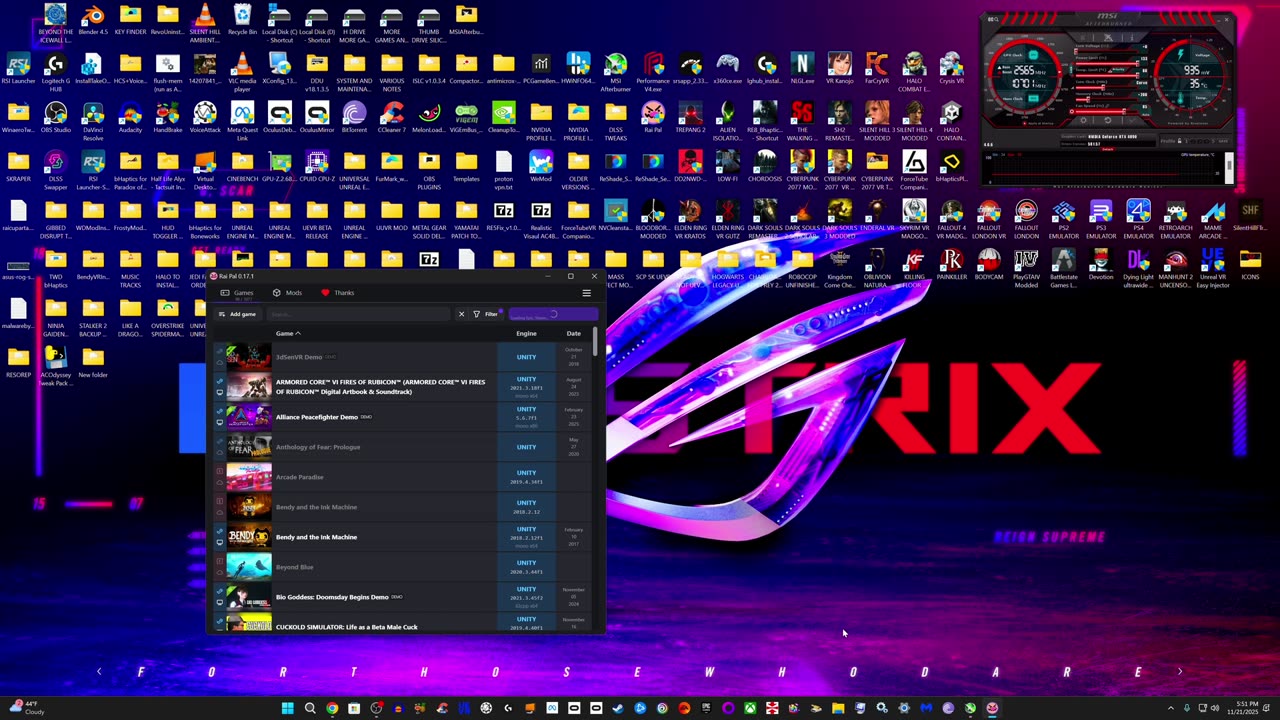The height and width of the screenshot is (720, 1280).
Task: Focus the Rai Pal game search field
Action: (360, 314)
